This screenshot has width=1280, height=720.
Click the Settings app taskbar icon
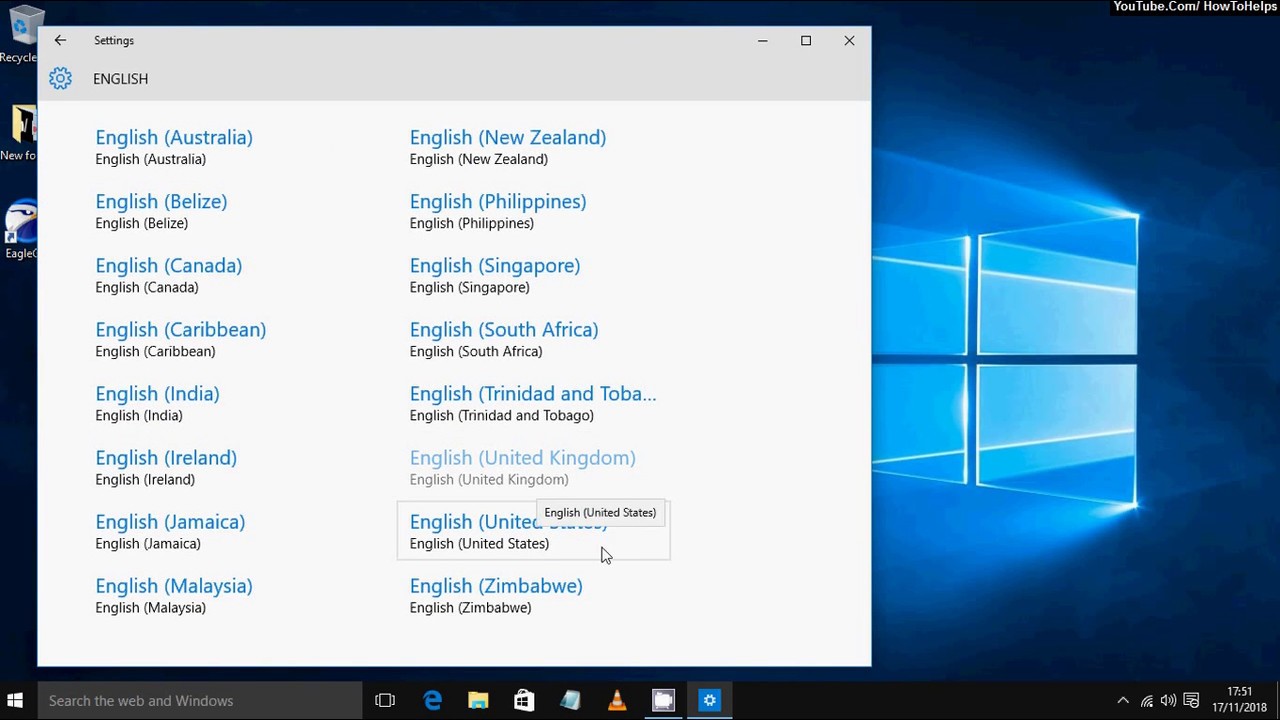709,700
